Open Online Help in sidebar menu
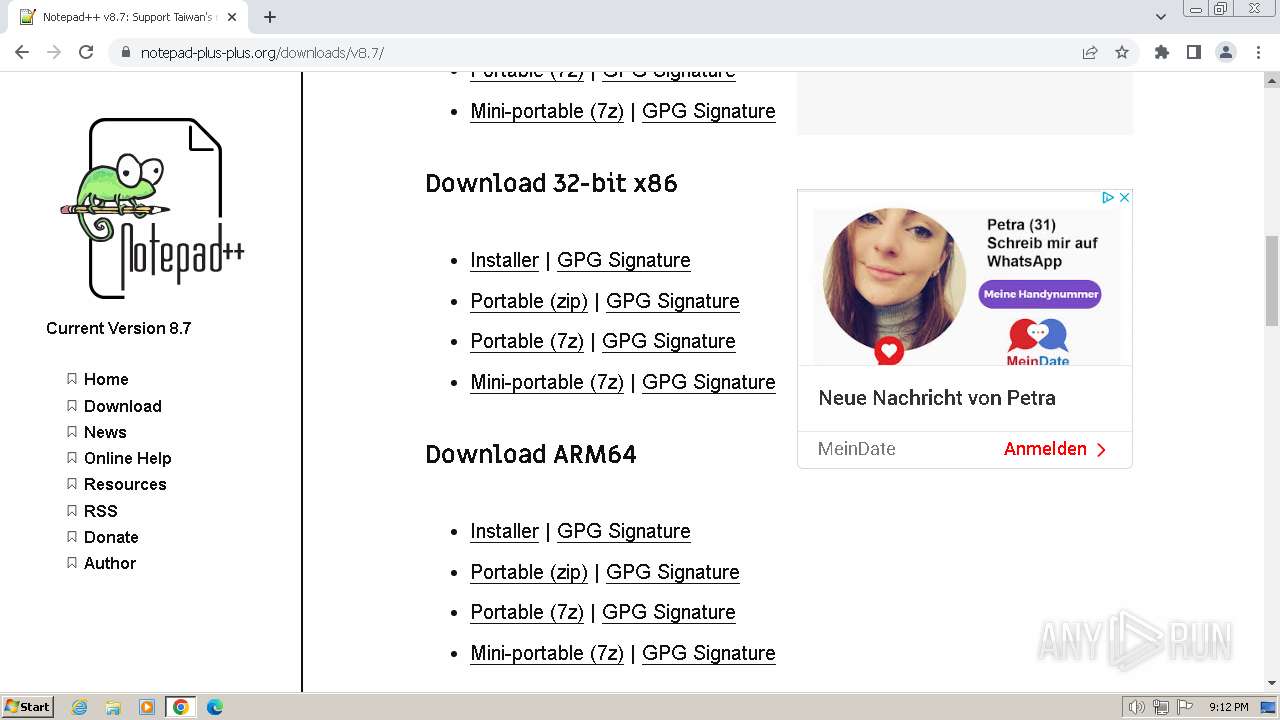1280x720 pixels. [x=128, y=458]
